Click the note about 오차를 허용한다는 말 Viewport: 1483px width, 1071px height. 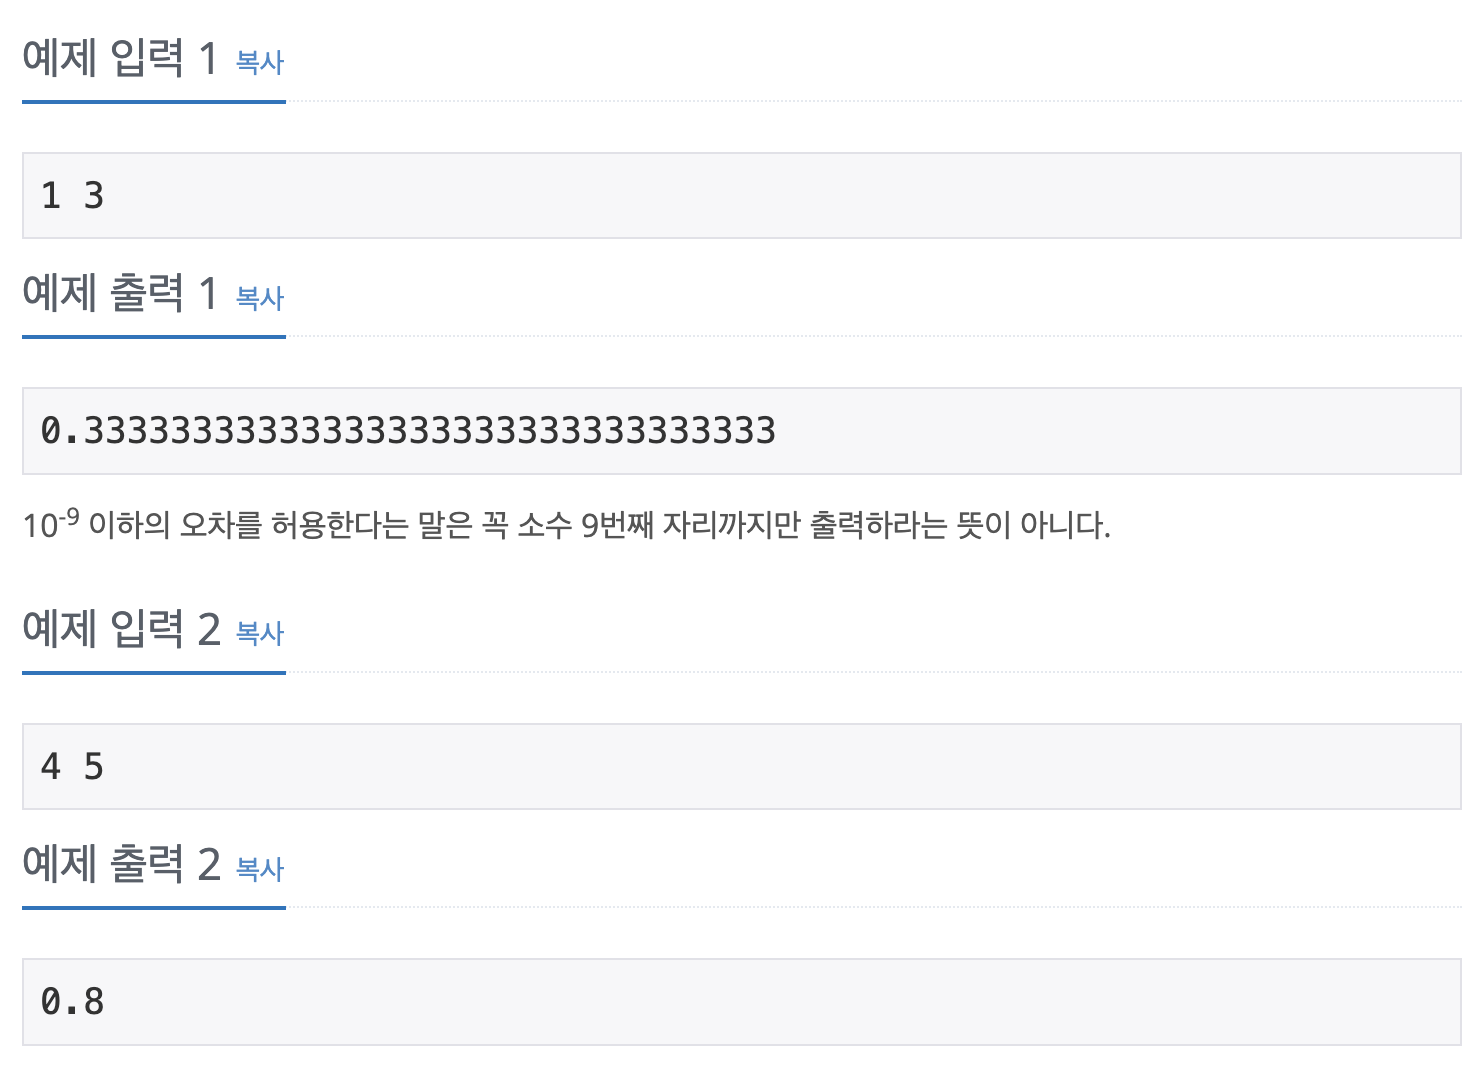[x=567, y=523]
